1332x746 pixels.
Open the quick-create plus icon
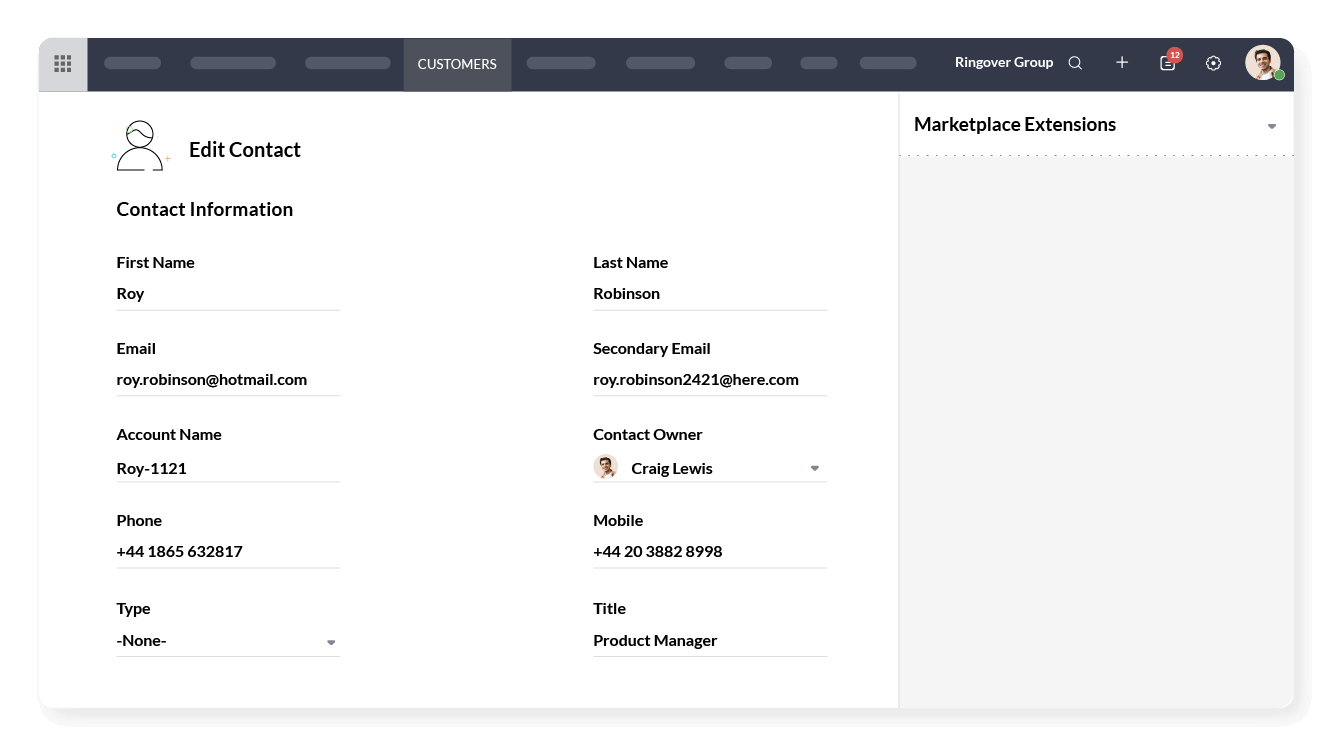[1121, 62]
